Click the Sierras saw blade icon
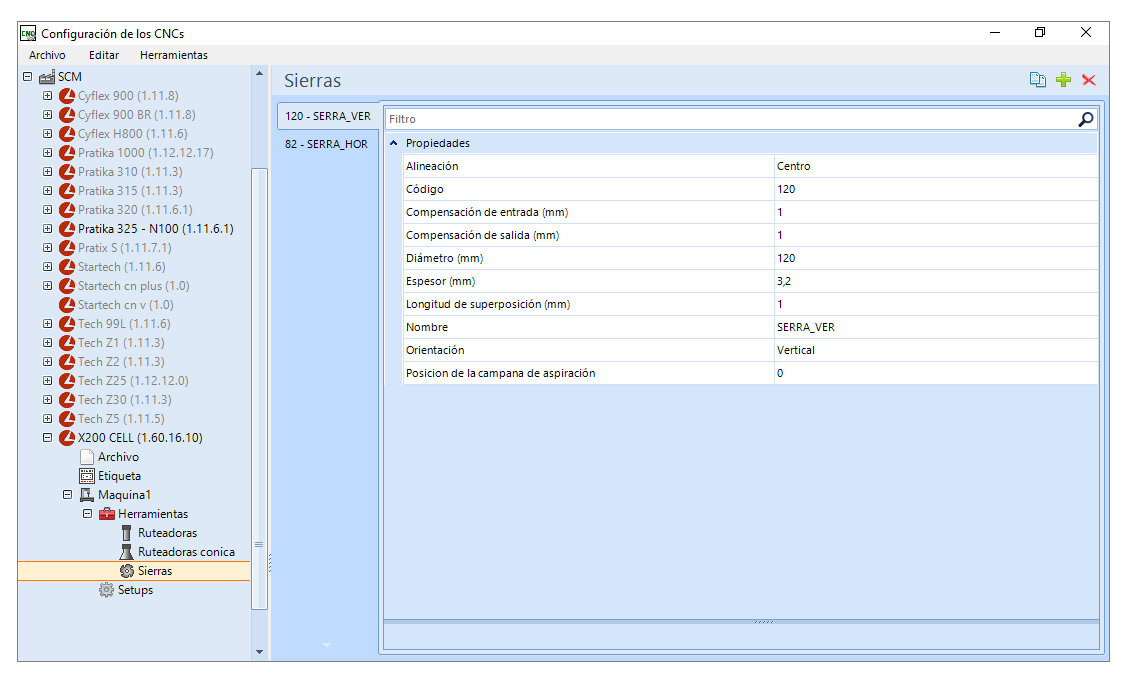 (127, 571)
